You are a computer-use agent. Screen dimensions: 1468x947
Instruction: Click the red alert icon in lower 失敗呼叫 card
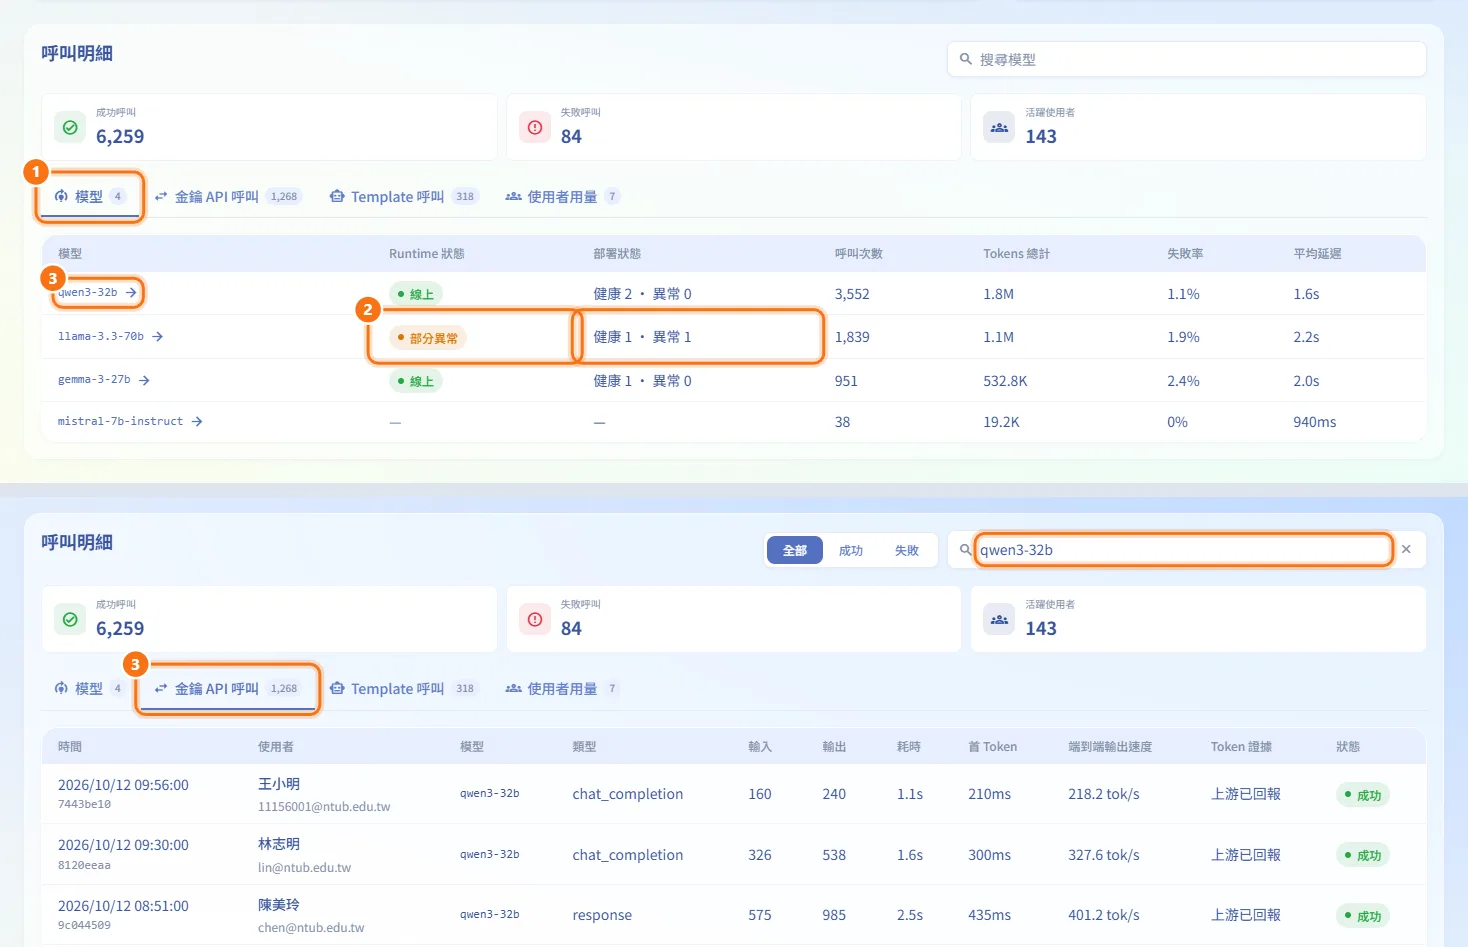[x=535, y=619]
